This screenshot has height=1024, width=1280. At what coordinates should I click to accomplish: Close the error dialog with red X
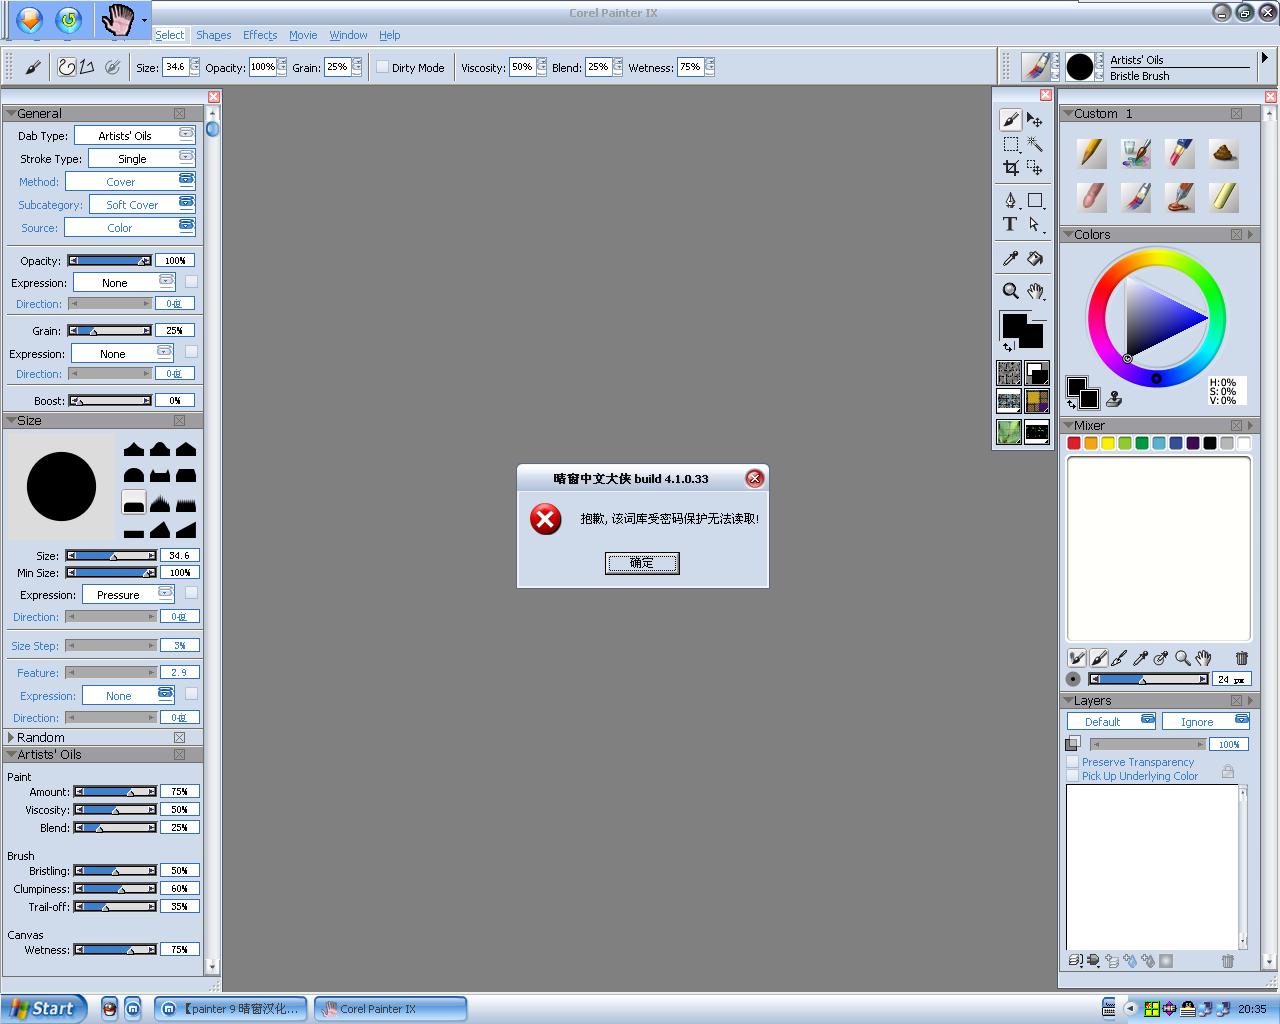(x=755, y=478)
